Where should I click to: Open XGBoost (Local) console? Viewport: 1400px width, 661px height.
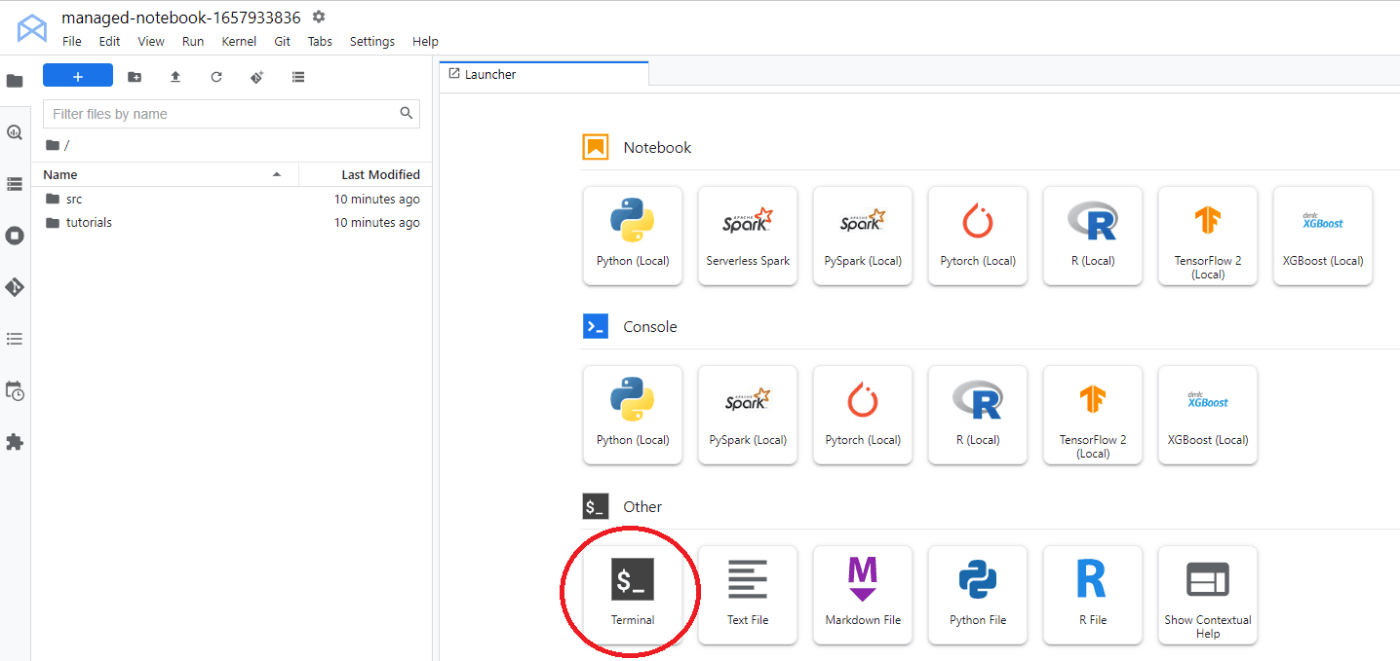(x=1207, y=414)
